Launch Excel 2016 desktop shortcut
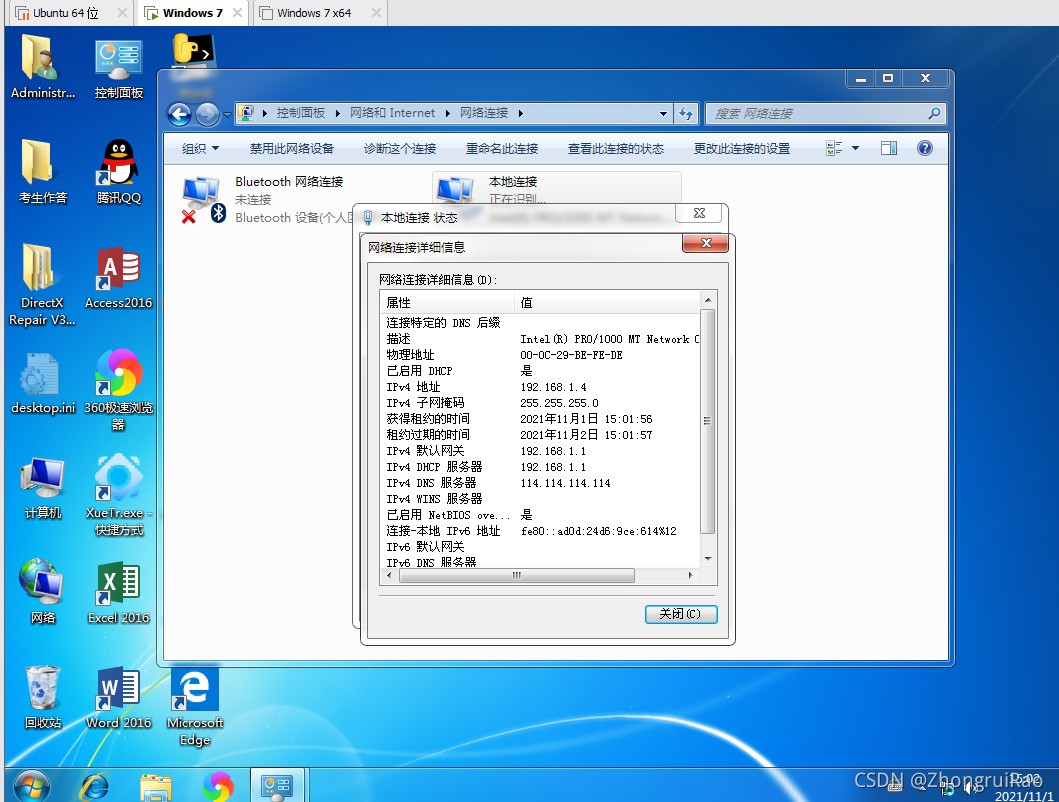Image resolution: width=1059 pixels, height=802 pixels. (118, 593)
